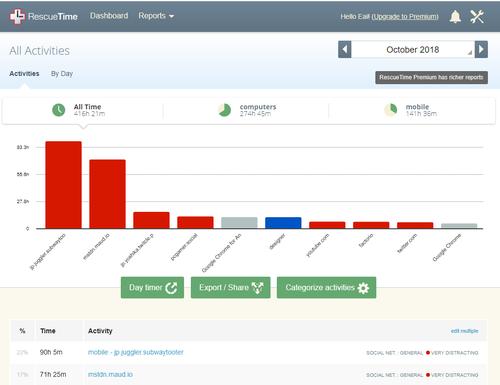Viewport: 500px width, 385px height.
Task: Click RescueTime Premium has richer reports button
Action: tap(431, 77)
